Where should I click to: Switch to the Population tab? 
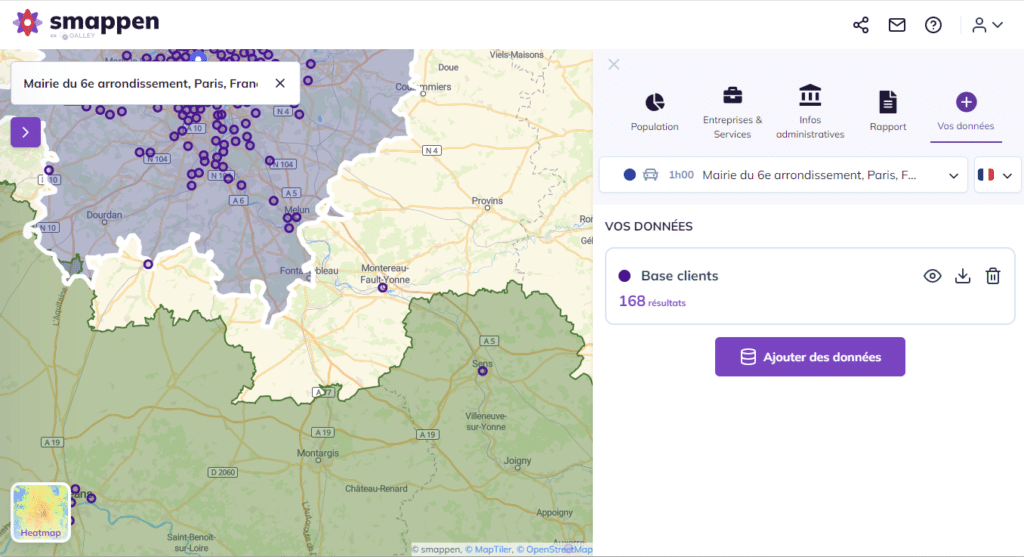click(x=654, y=112)
